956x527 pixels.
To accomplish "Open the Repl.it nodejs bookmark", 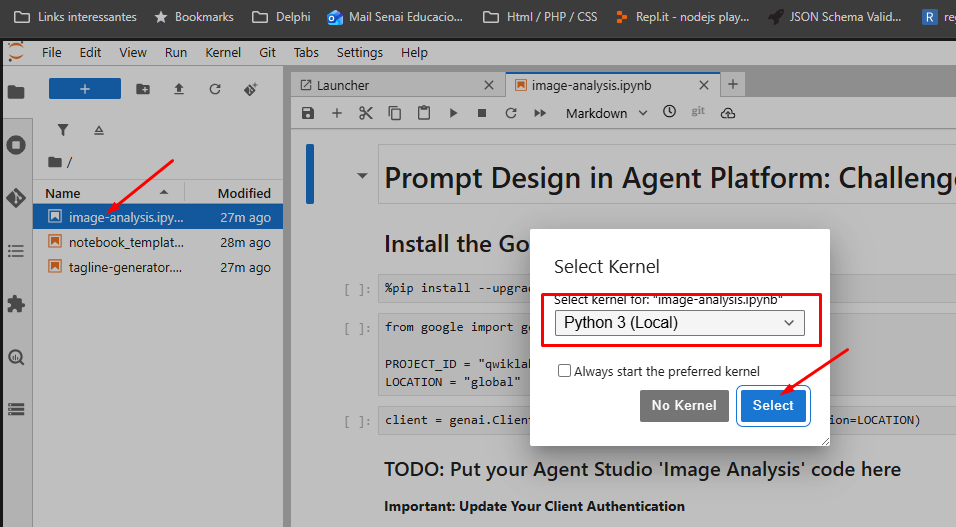I will tap(682, 17).
